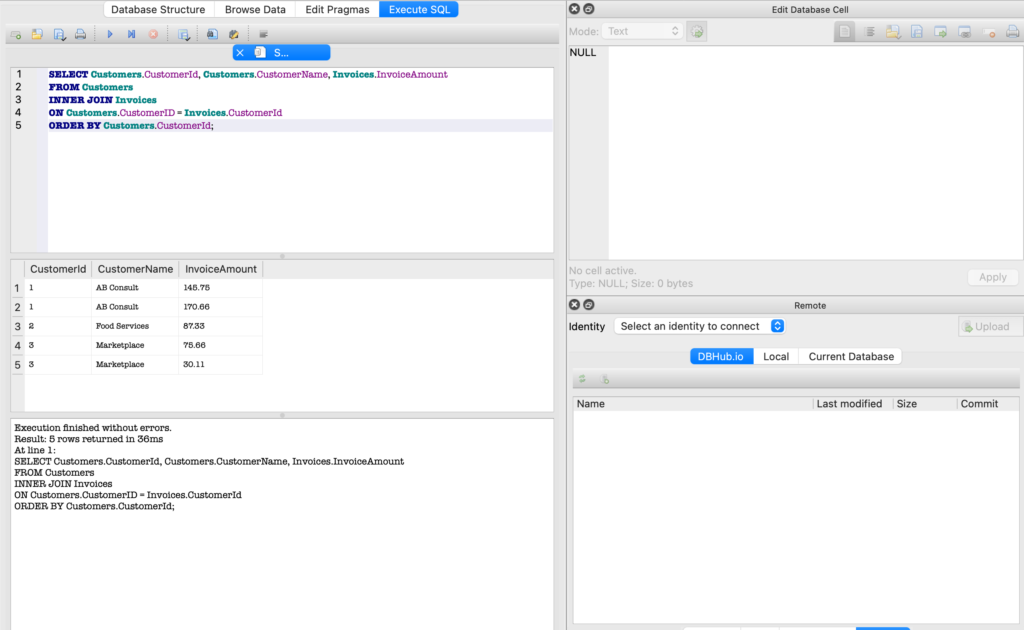
Task: Open an SQL file from disk
Action: pos(37,34)
